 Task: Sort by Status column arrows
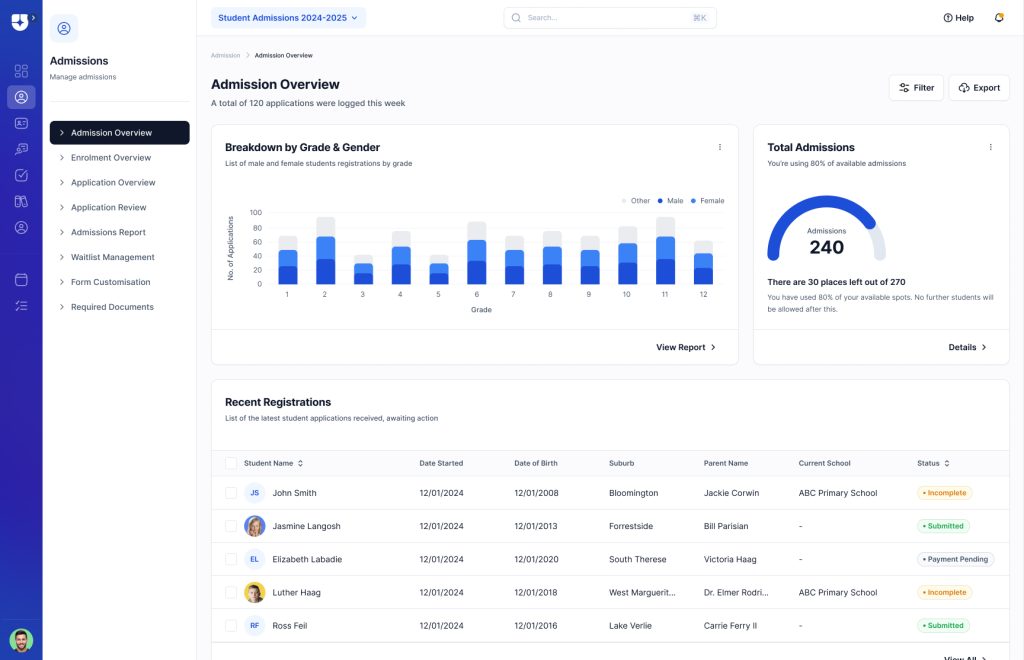(946, 463)
